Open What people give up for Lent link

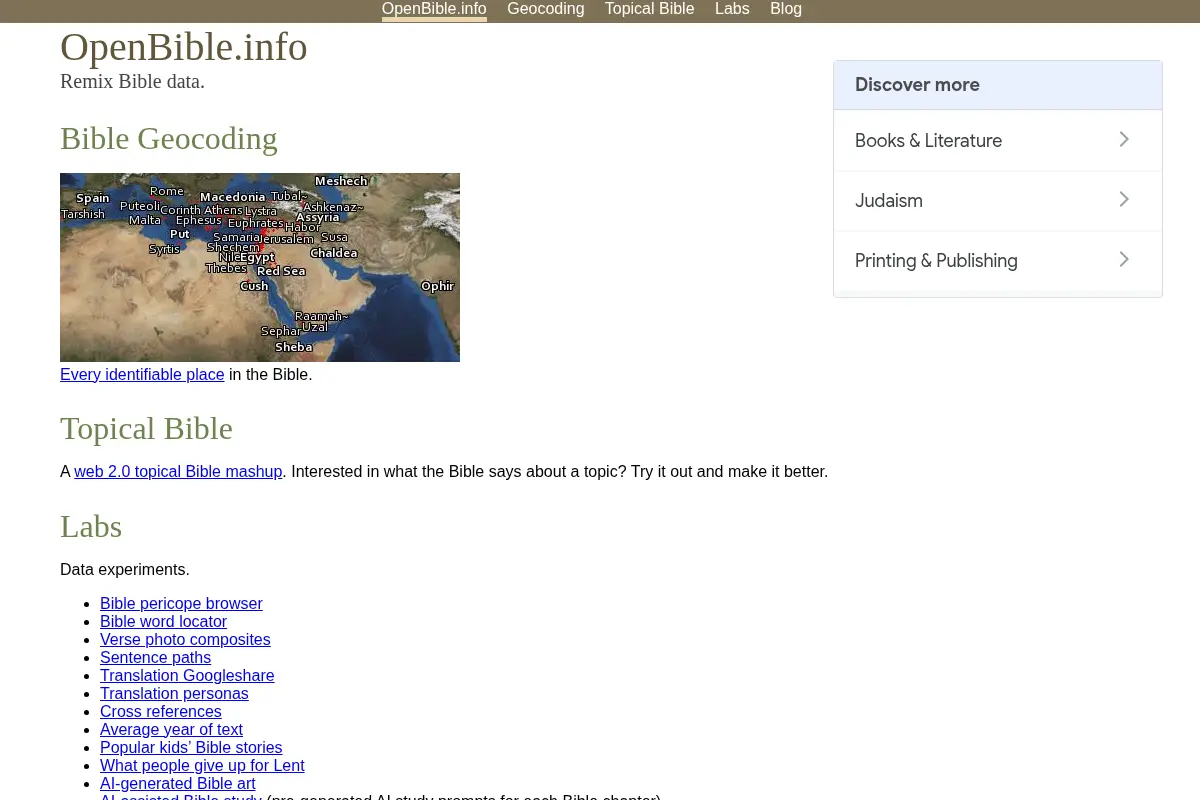coord(202,765)
